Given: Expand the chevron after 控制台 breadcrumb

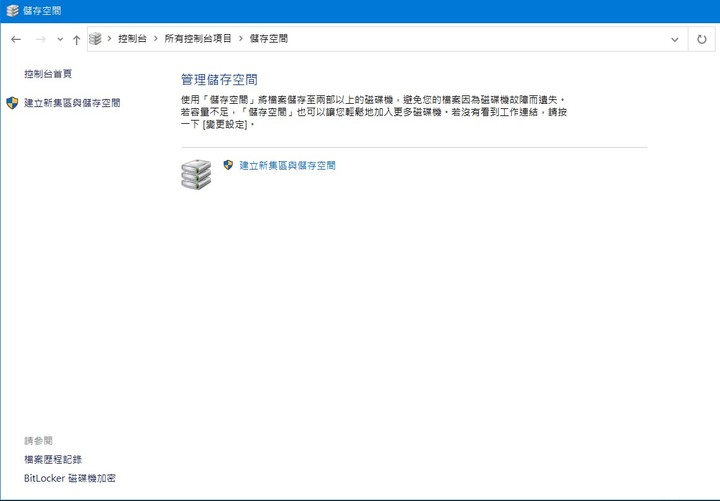Looking at the screenshot, I should [x=156, y=39].
